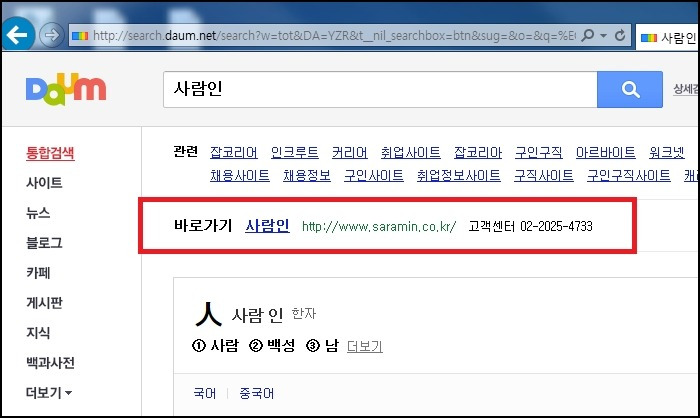Expand the 더보기 sidebar dropdown

[x=49, y=393]
